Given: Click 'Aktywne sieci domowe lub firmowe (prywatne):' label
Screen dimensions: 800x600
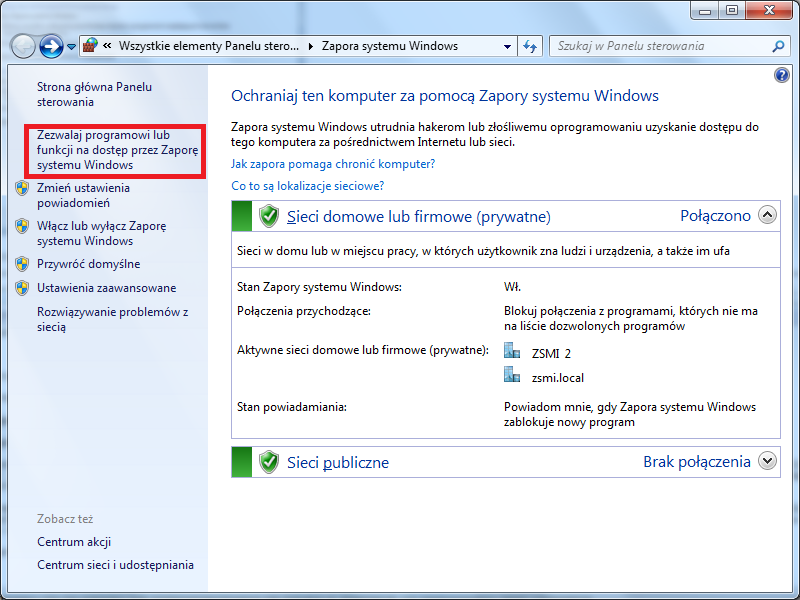Looking at the screenshot, I should coord(363,350).
